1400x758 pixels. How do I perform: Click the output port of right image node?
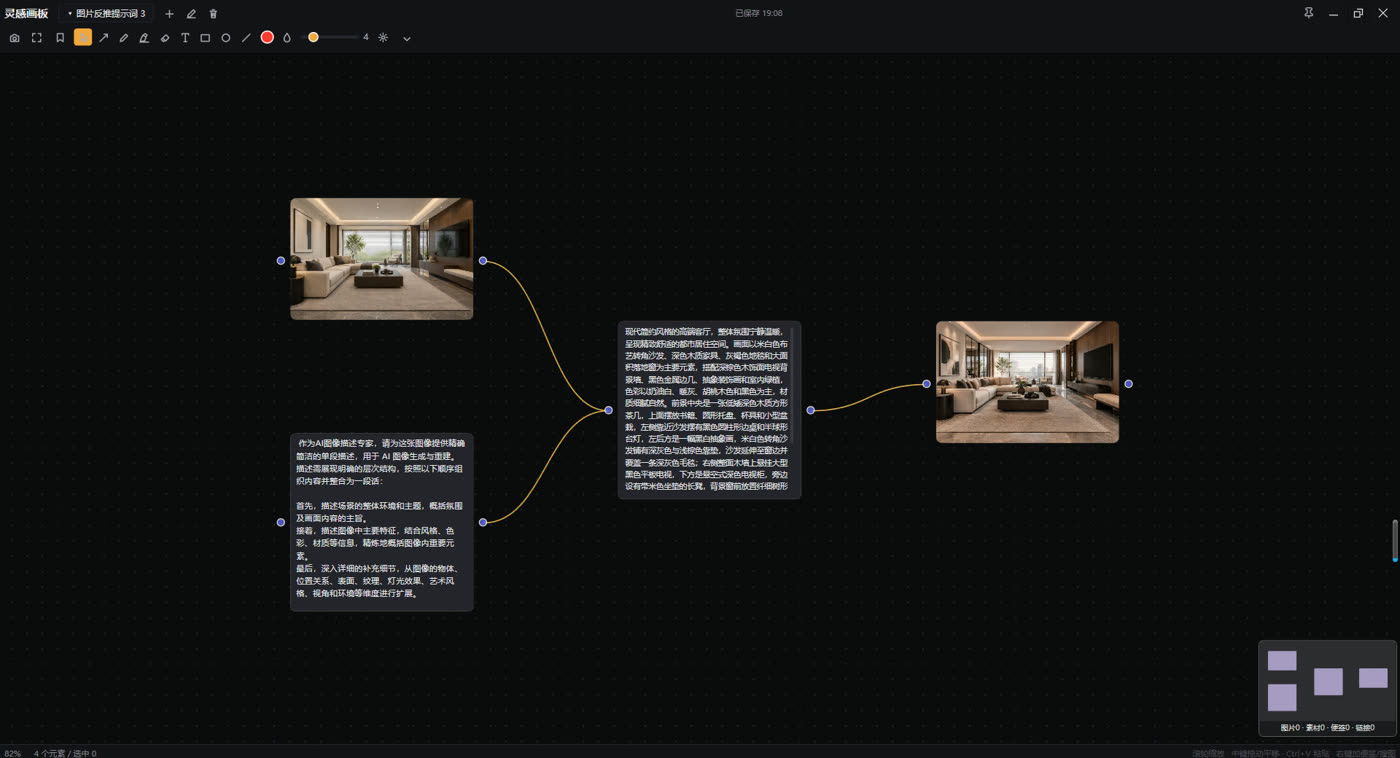pos(1129,384)
